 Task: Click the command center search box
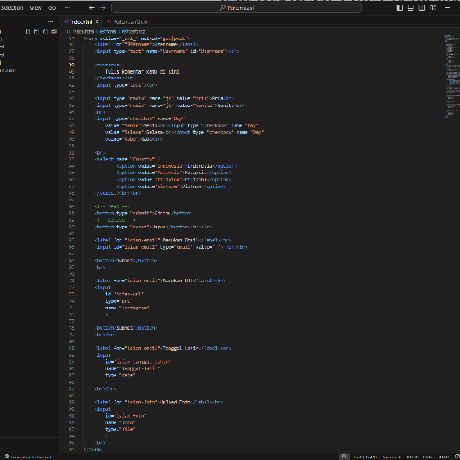tap(236, 8)
